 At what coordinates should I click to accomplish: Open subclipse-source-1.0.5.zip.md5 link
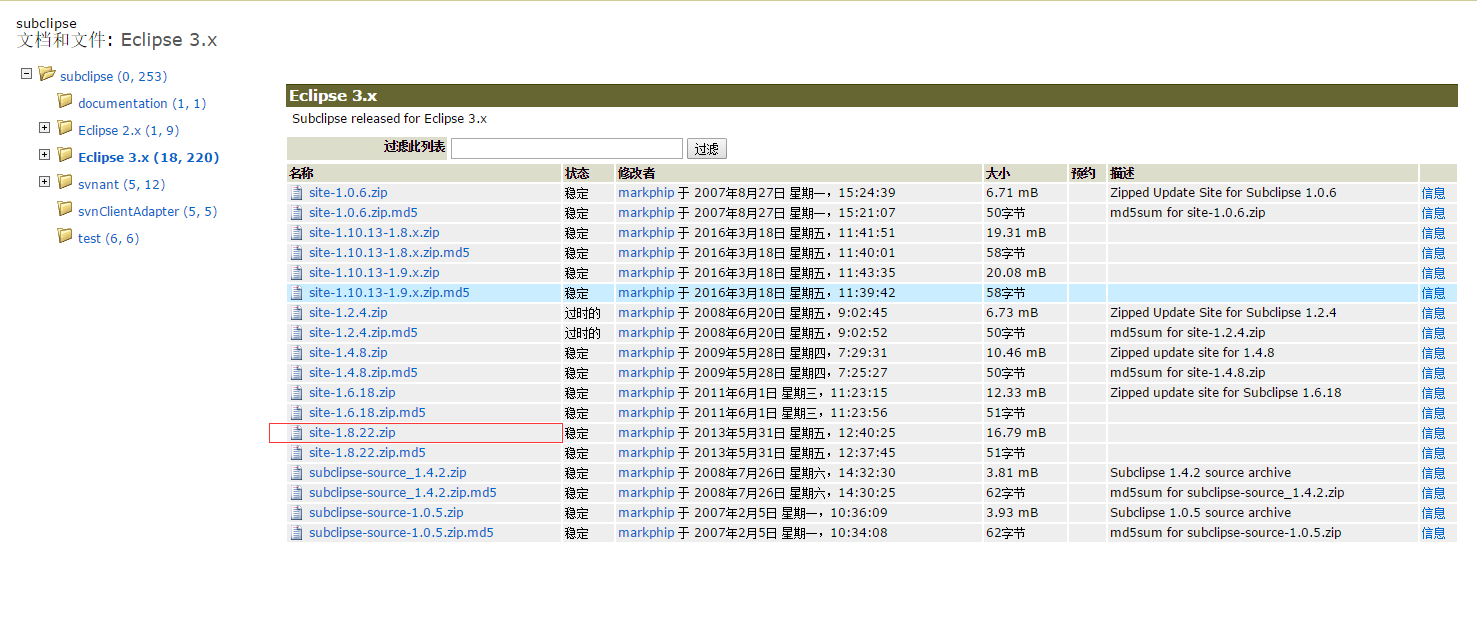click(401, 532)
